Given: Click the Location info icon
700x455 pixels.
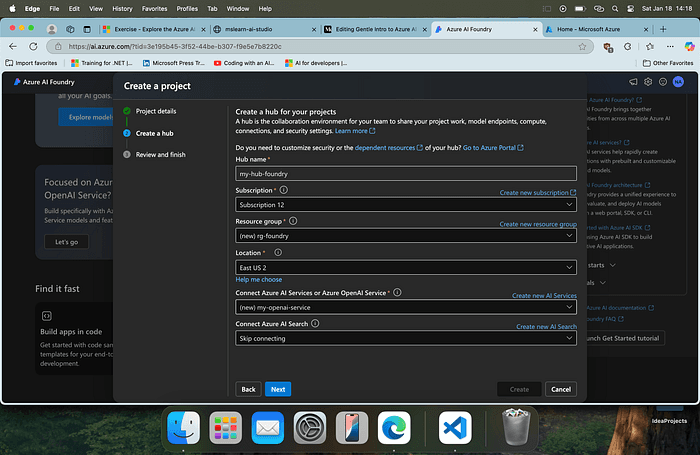Looking at the screenshot, I should (278, 252).
